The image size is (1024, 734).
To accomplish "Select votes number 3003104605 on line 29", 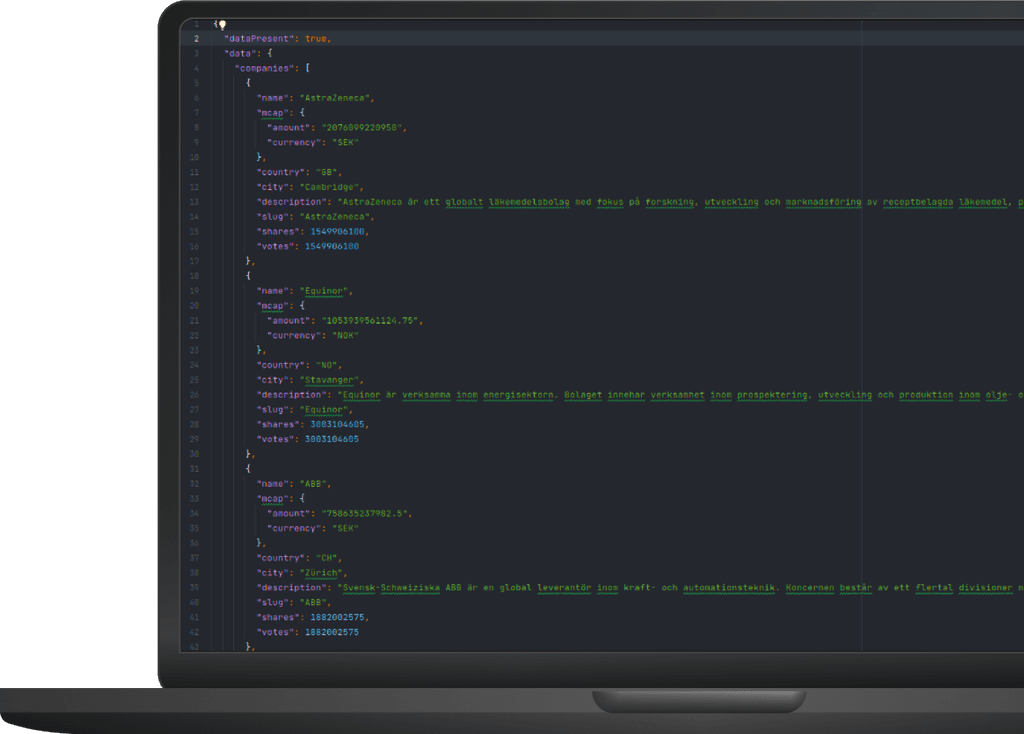I will tap(332, 439).
